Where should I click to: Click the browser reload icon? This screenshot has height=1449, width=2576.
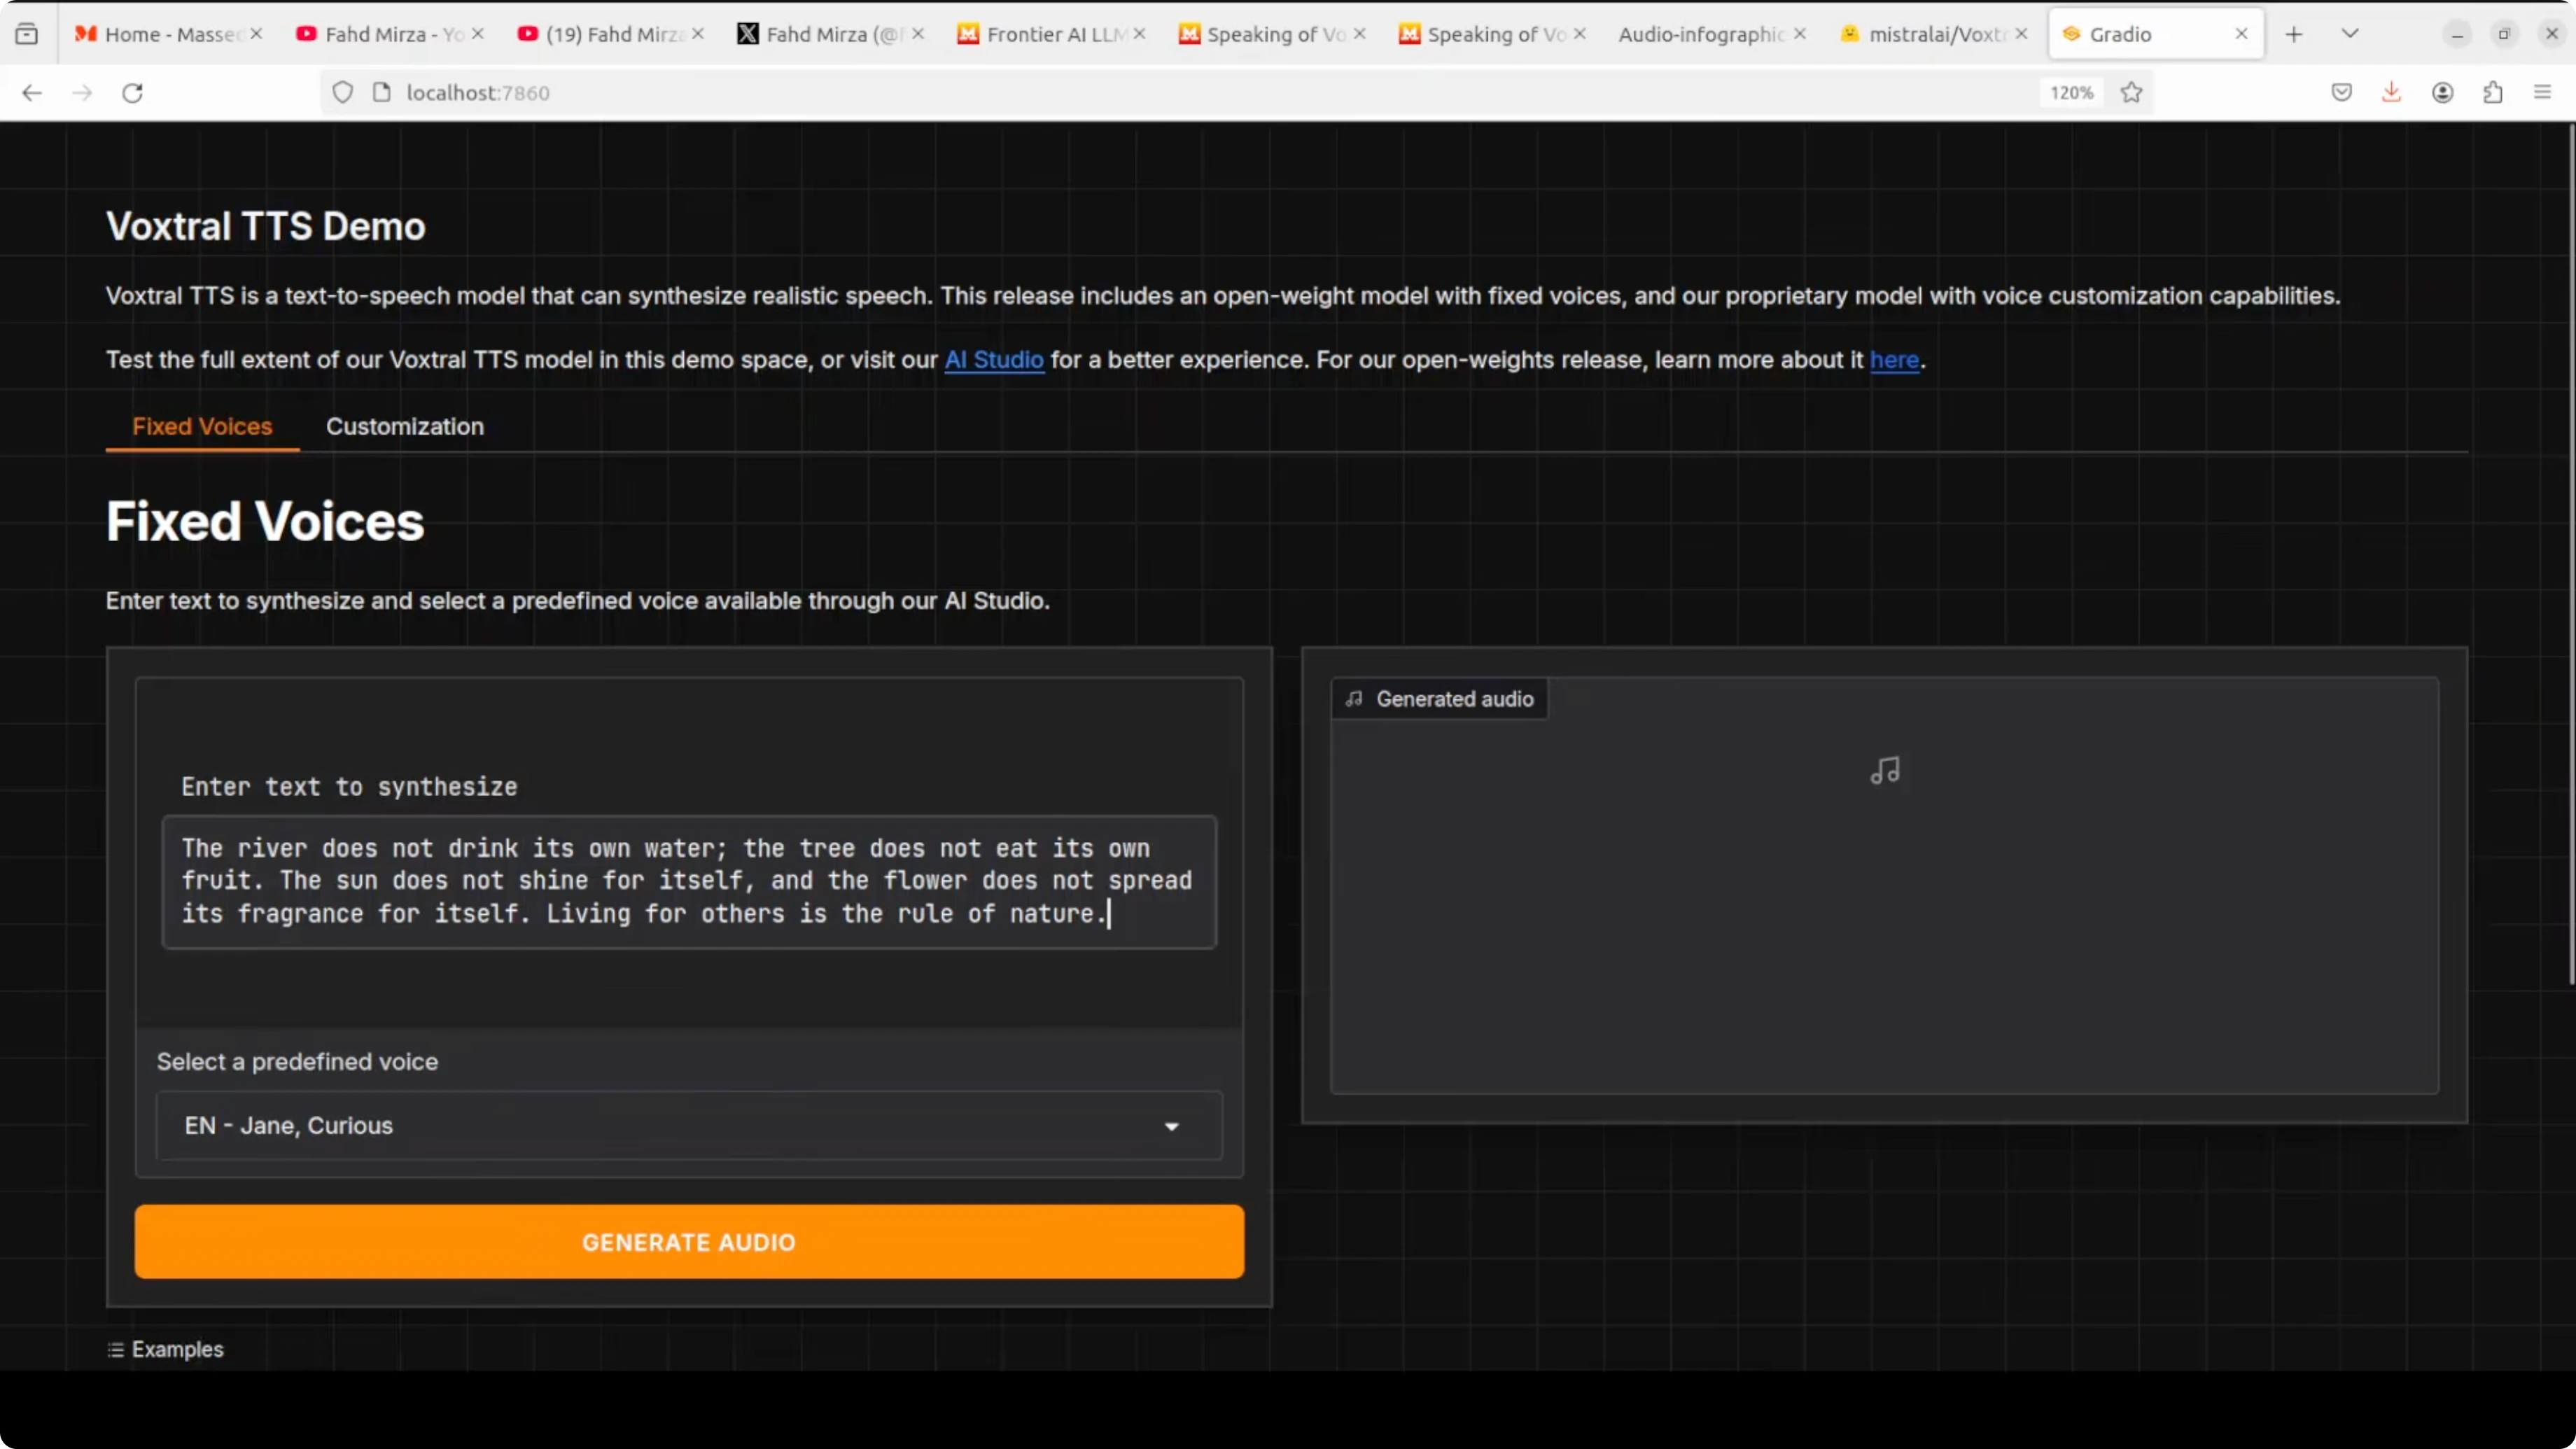[132, 93]
